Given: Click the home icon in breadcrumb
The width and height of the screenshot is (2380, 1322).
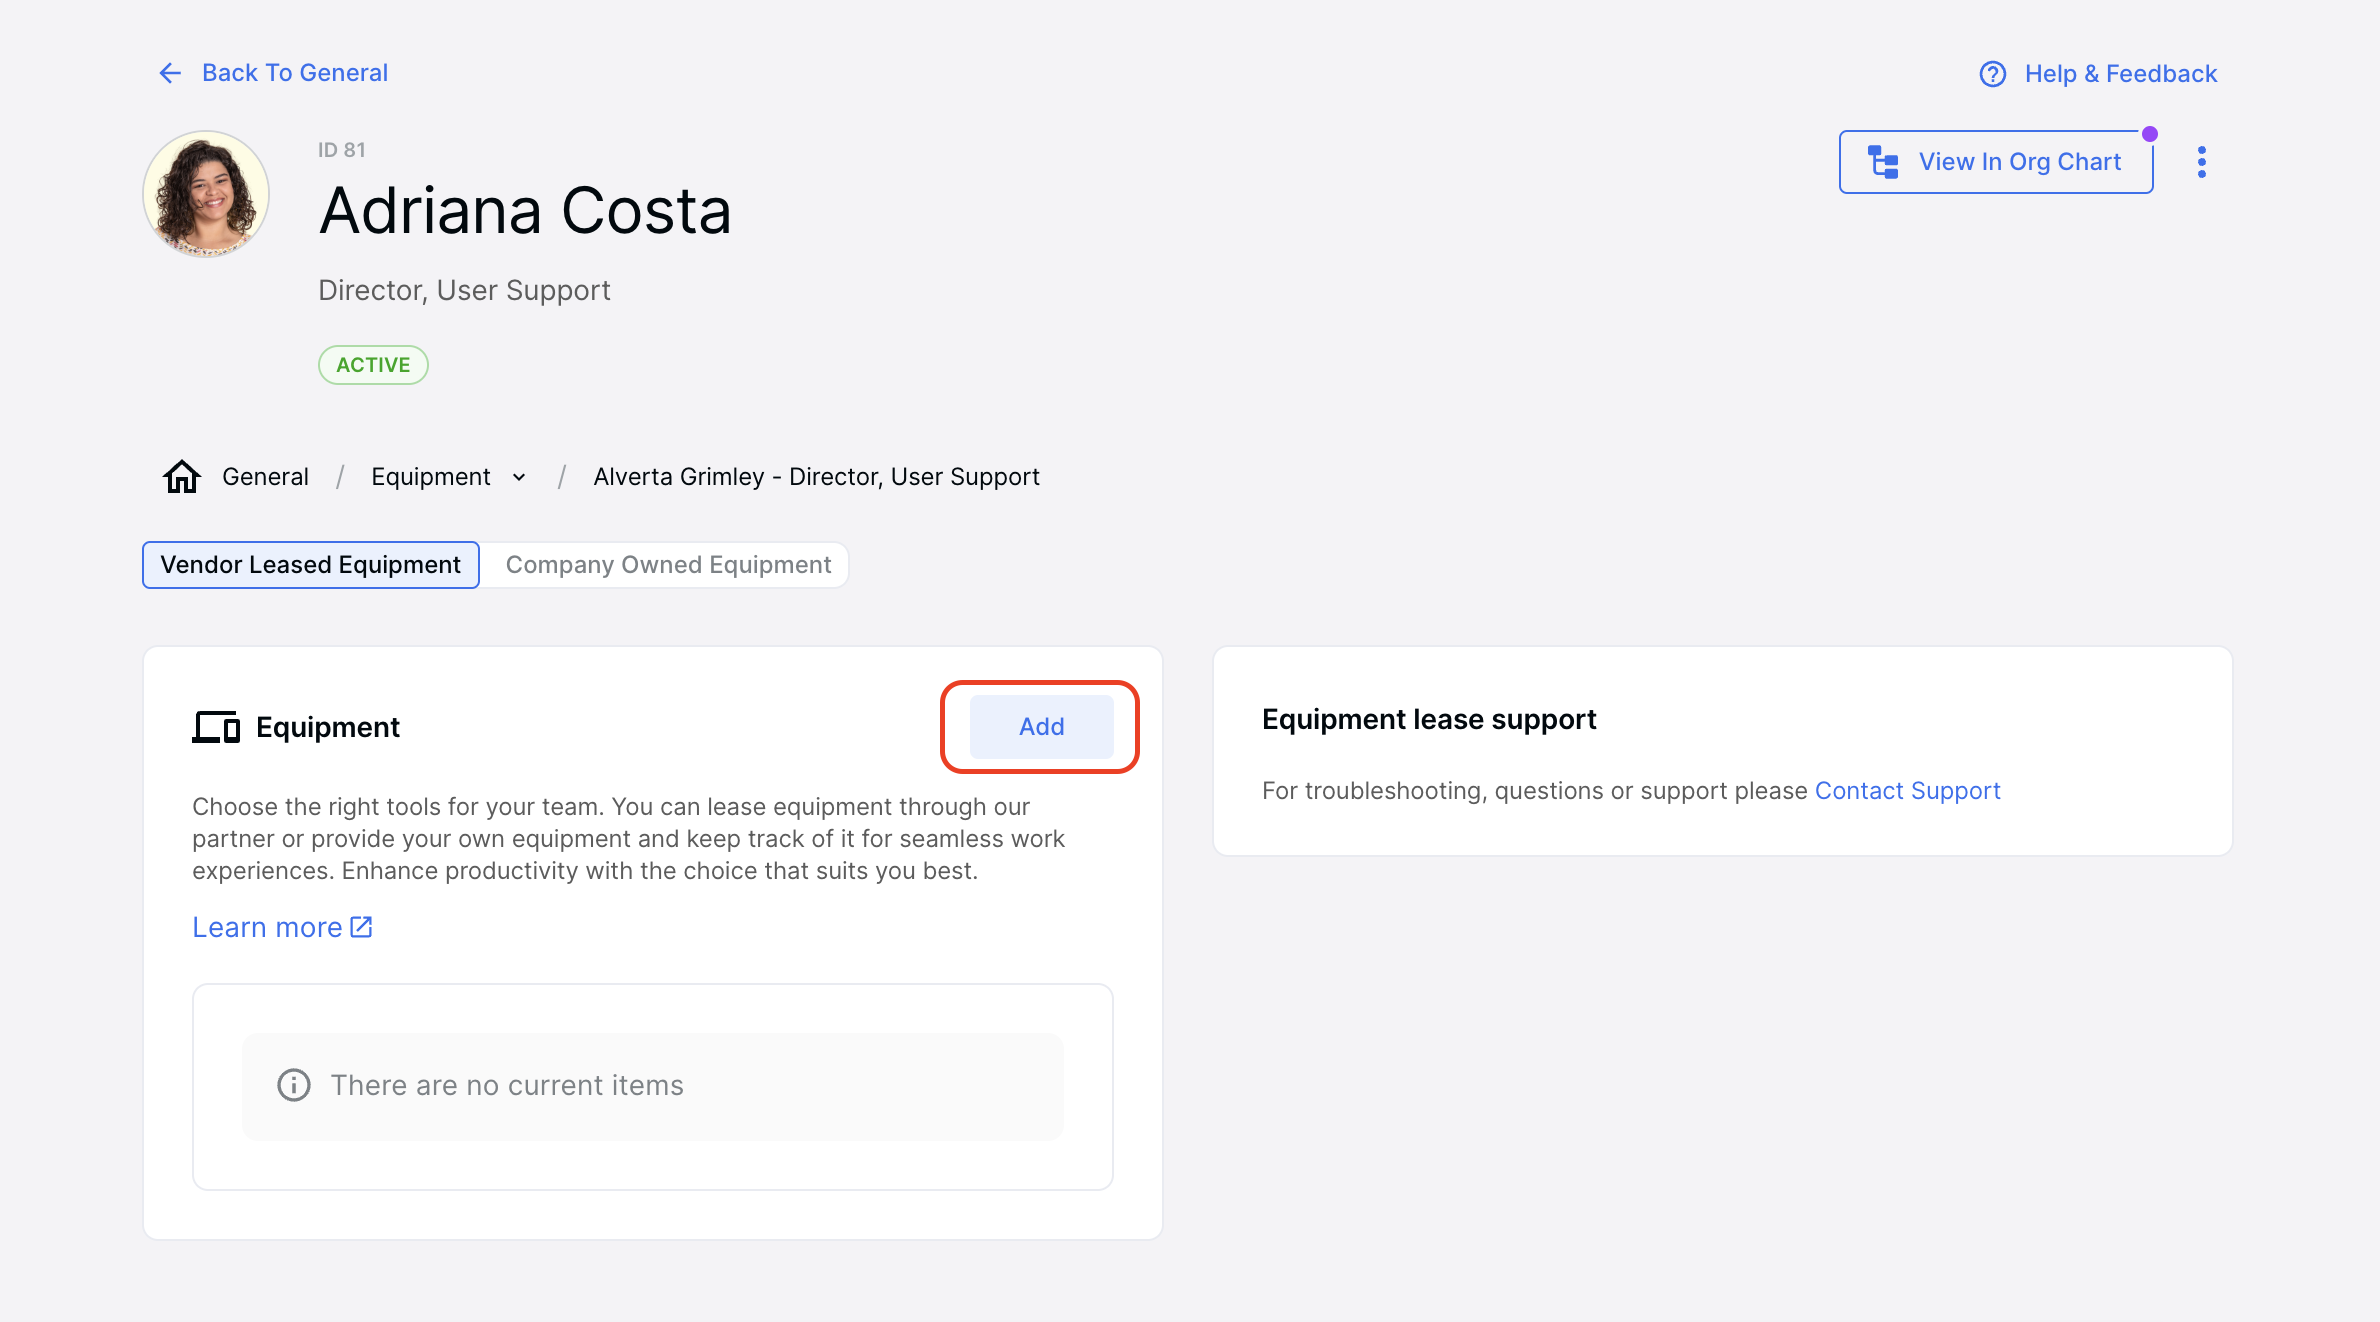Looking at the screenshot, I should pos(182,477).
